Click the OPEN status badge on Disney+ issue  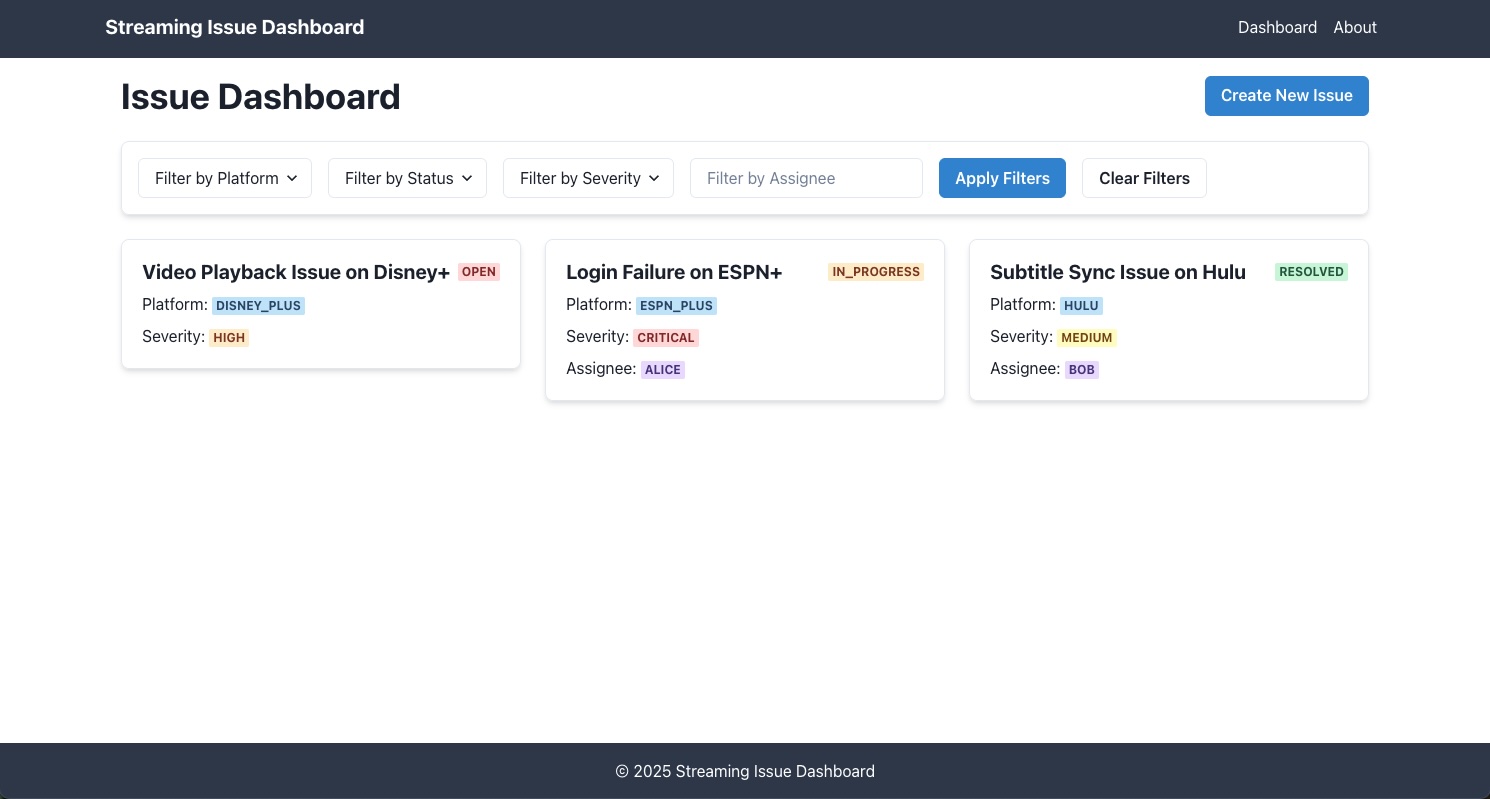[x=478, y=271]
